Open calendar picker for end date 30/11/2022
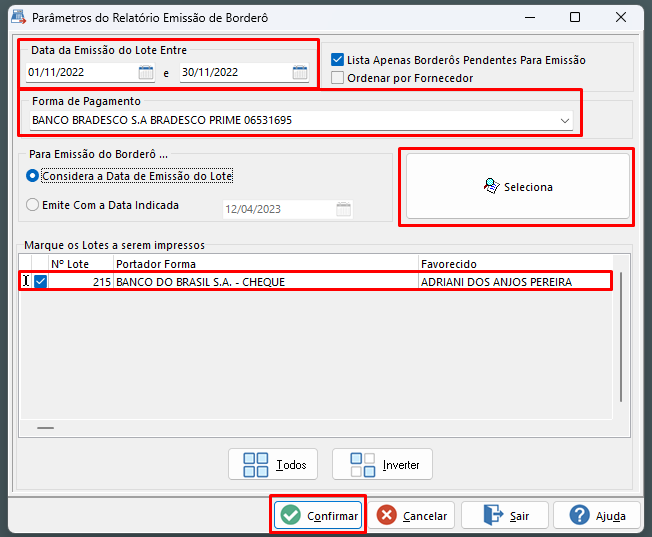The height and width of the screenshot is (537, 652). pyautogui.click(x=300, y=72)
